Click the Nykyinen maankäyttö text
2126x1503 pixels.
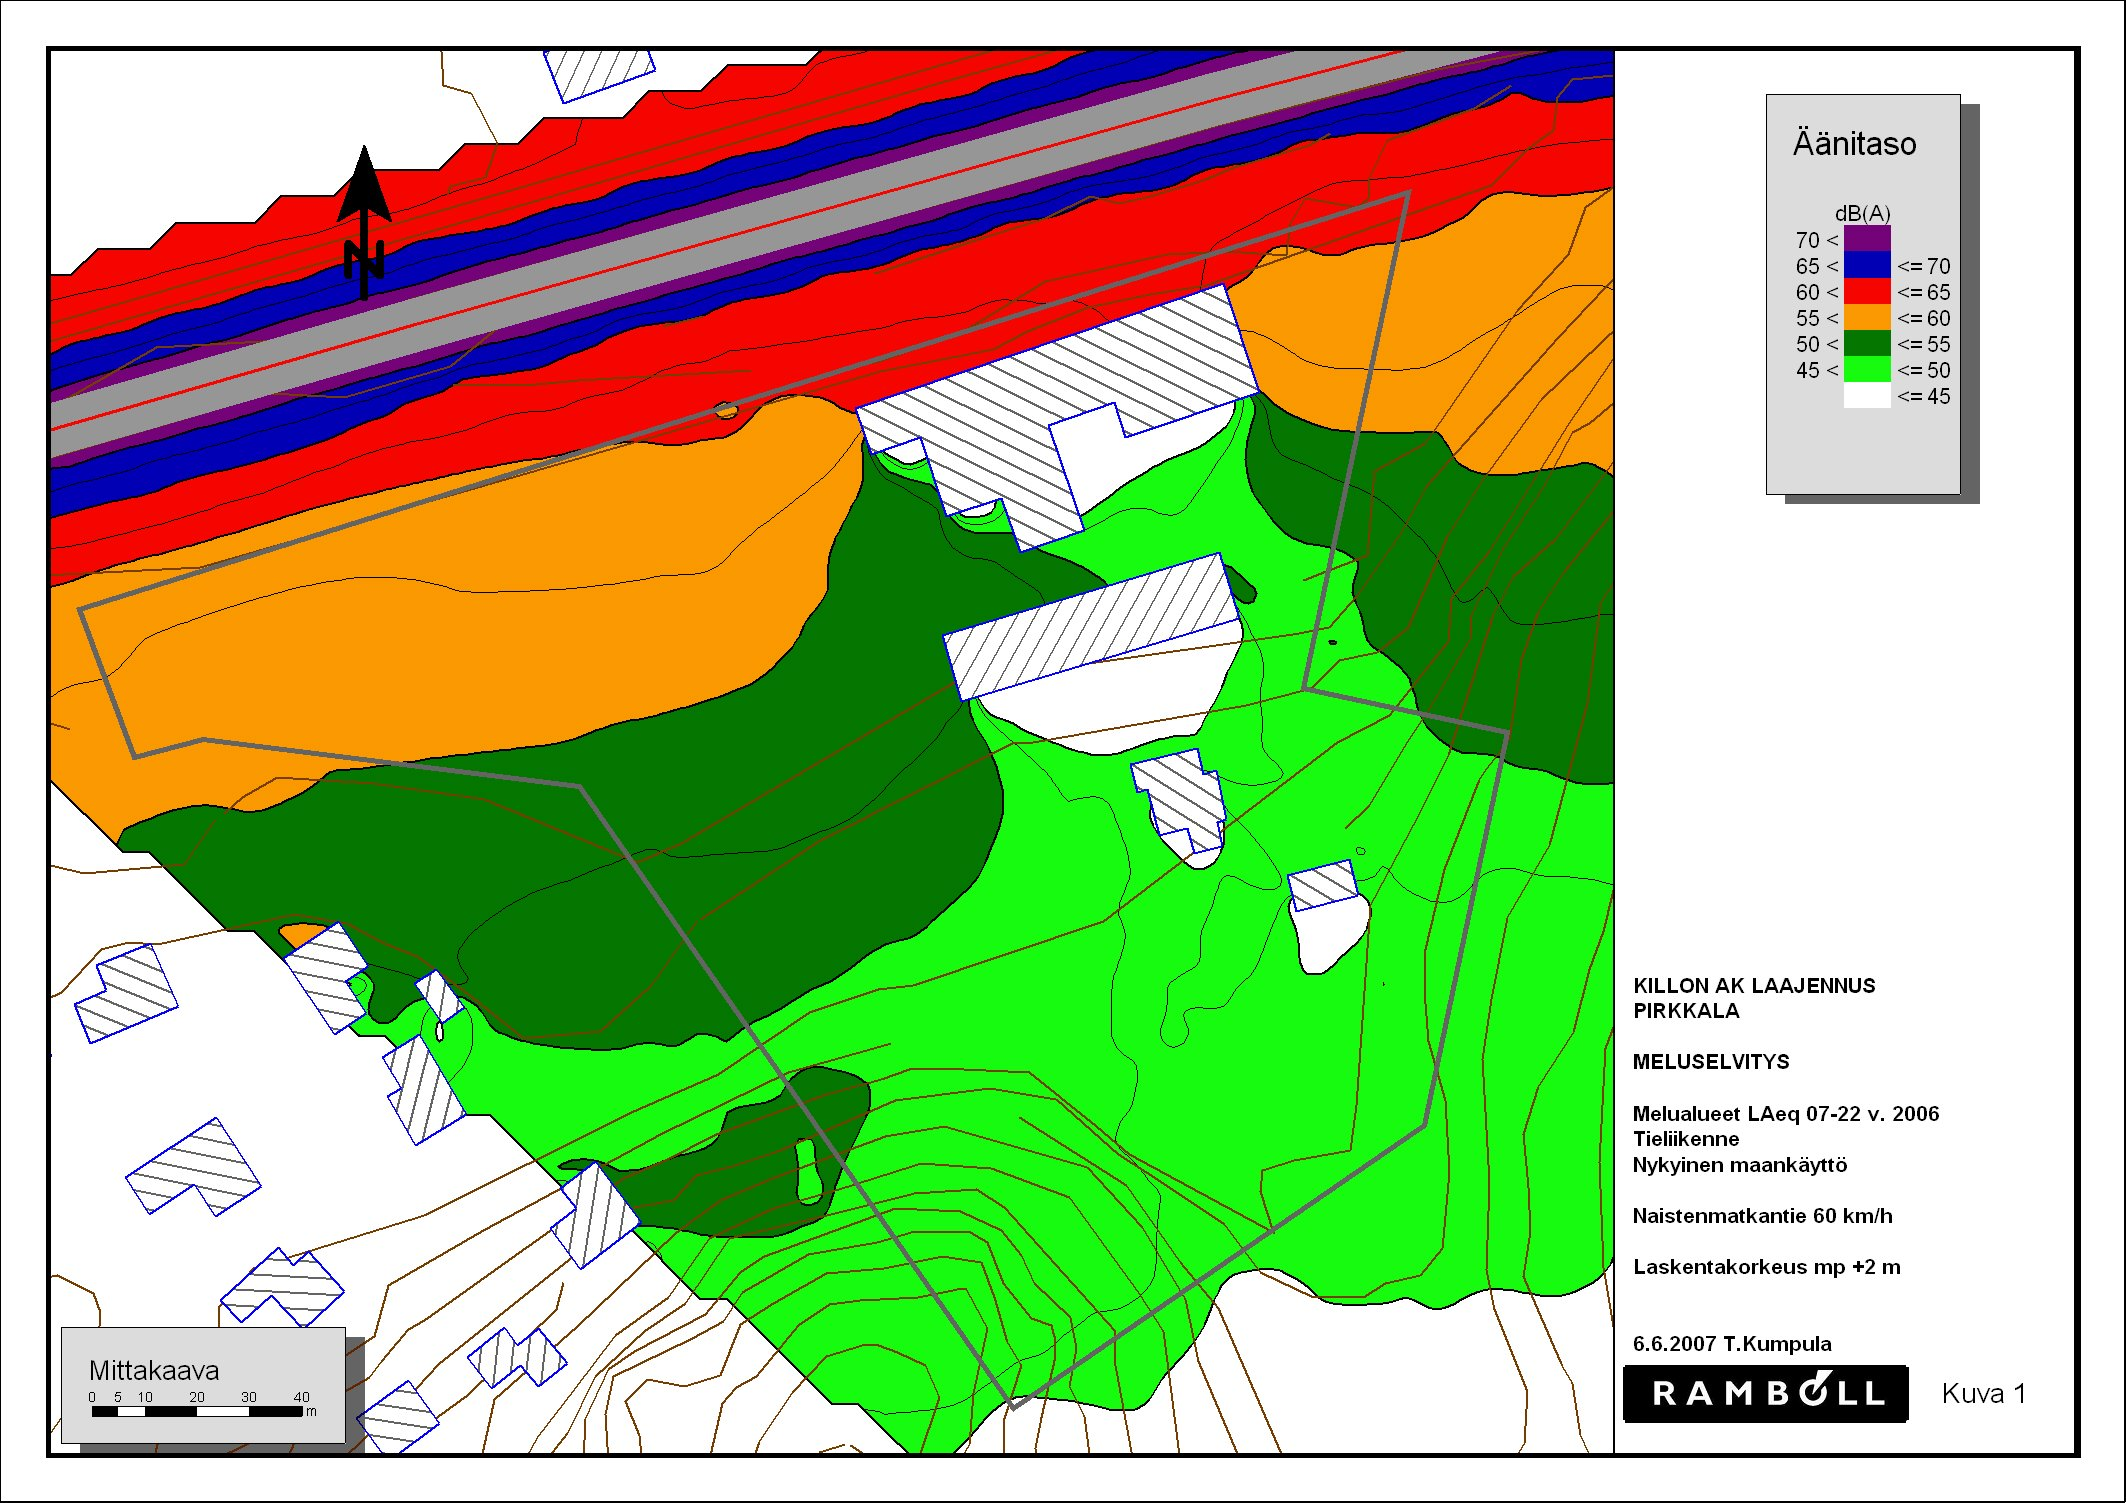click(x=1740, y=1165)
